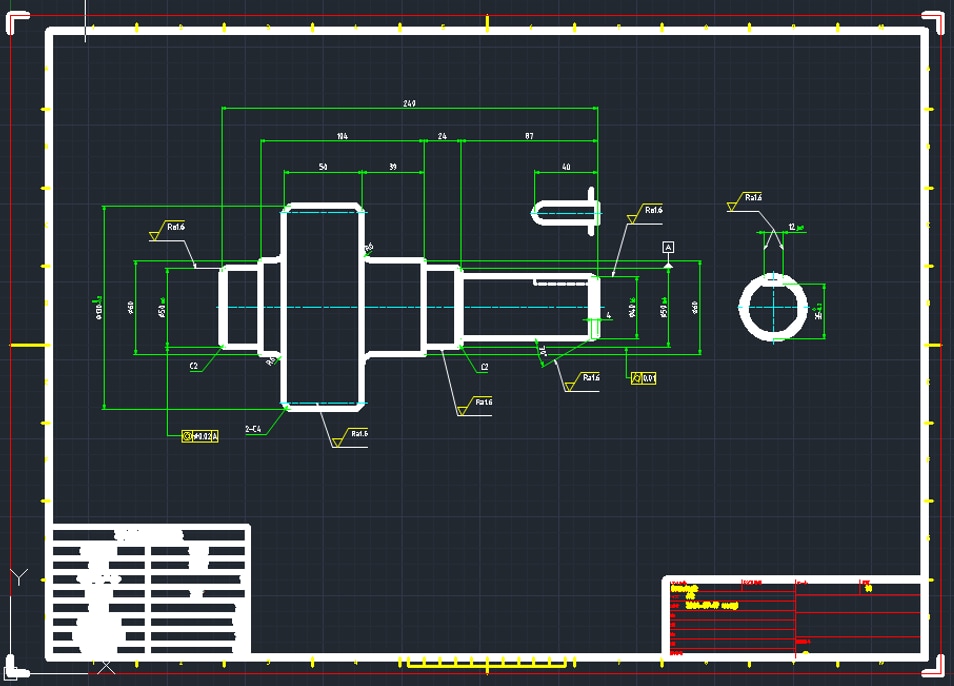Screen dimensions: 954x686
Task: Click the 0.01 cylindricity tolerance frame
Action: coord(644,378)
